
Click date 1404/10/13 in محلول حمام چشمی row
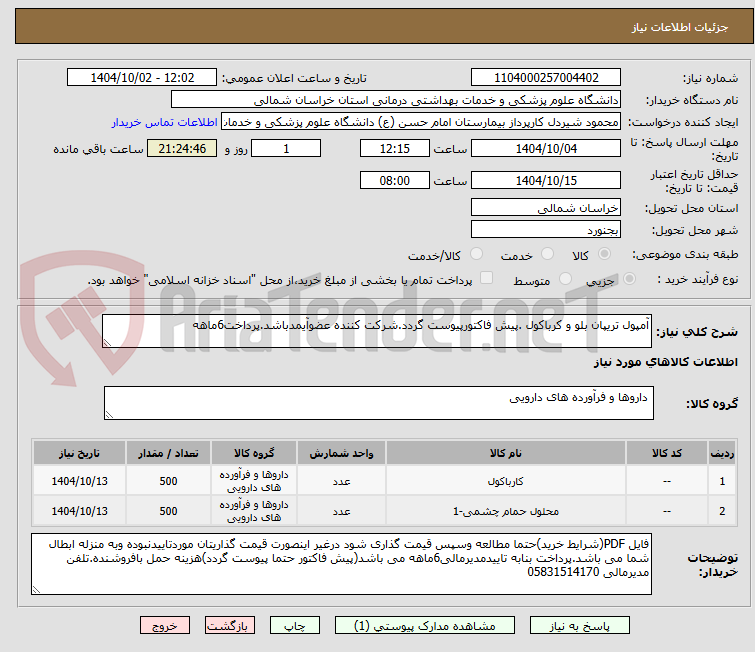[x=79, y=510]
